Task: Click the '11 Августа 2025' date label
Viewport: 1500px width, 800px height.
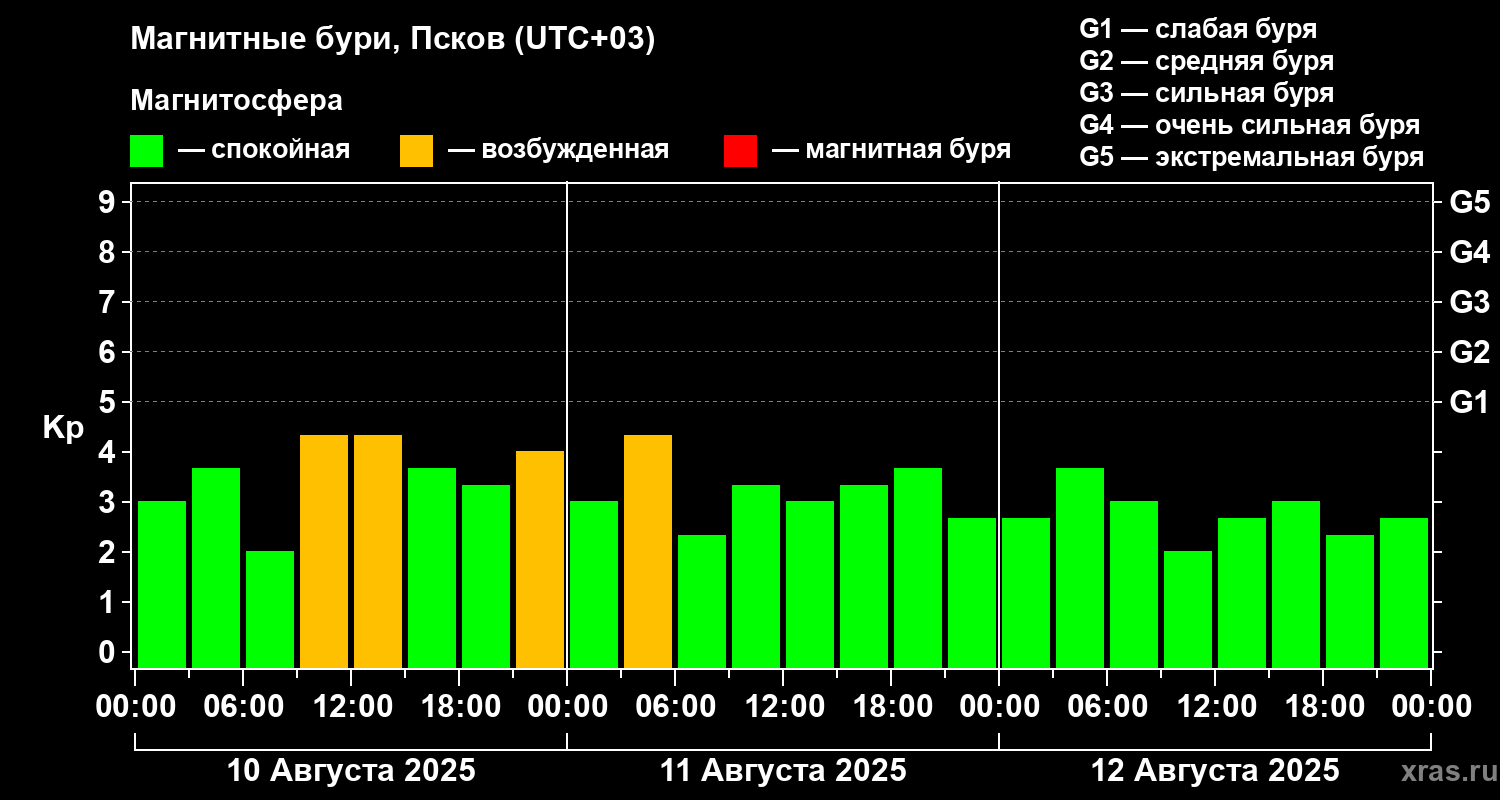Action: tap(783, 771)
